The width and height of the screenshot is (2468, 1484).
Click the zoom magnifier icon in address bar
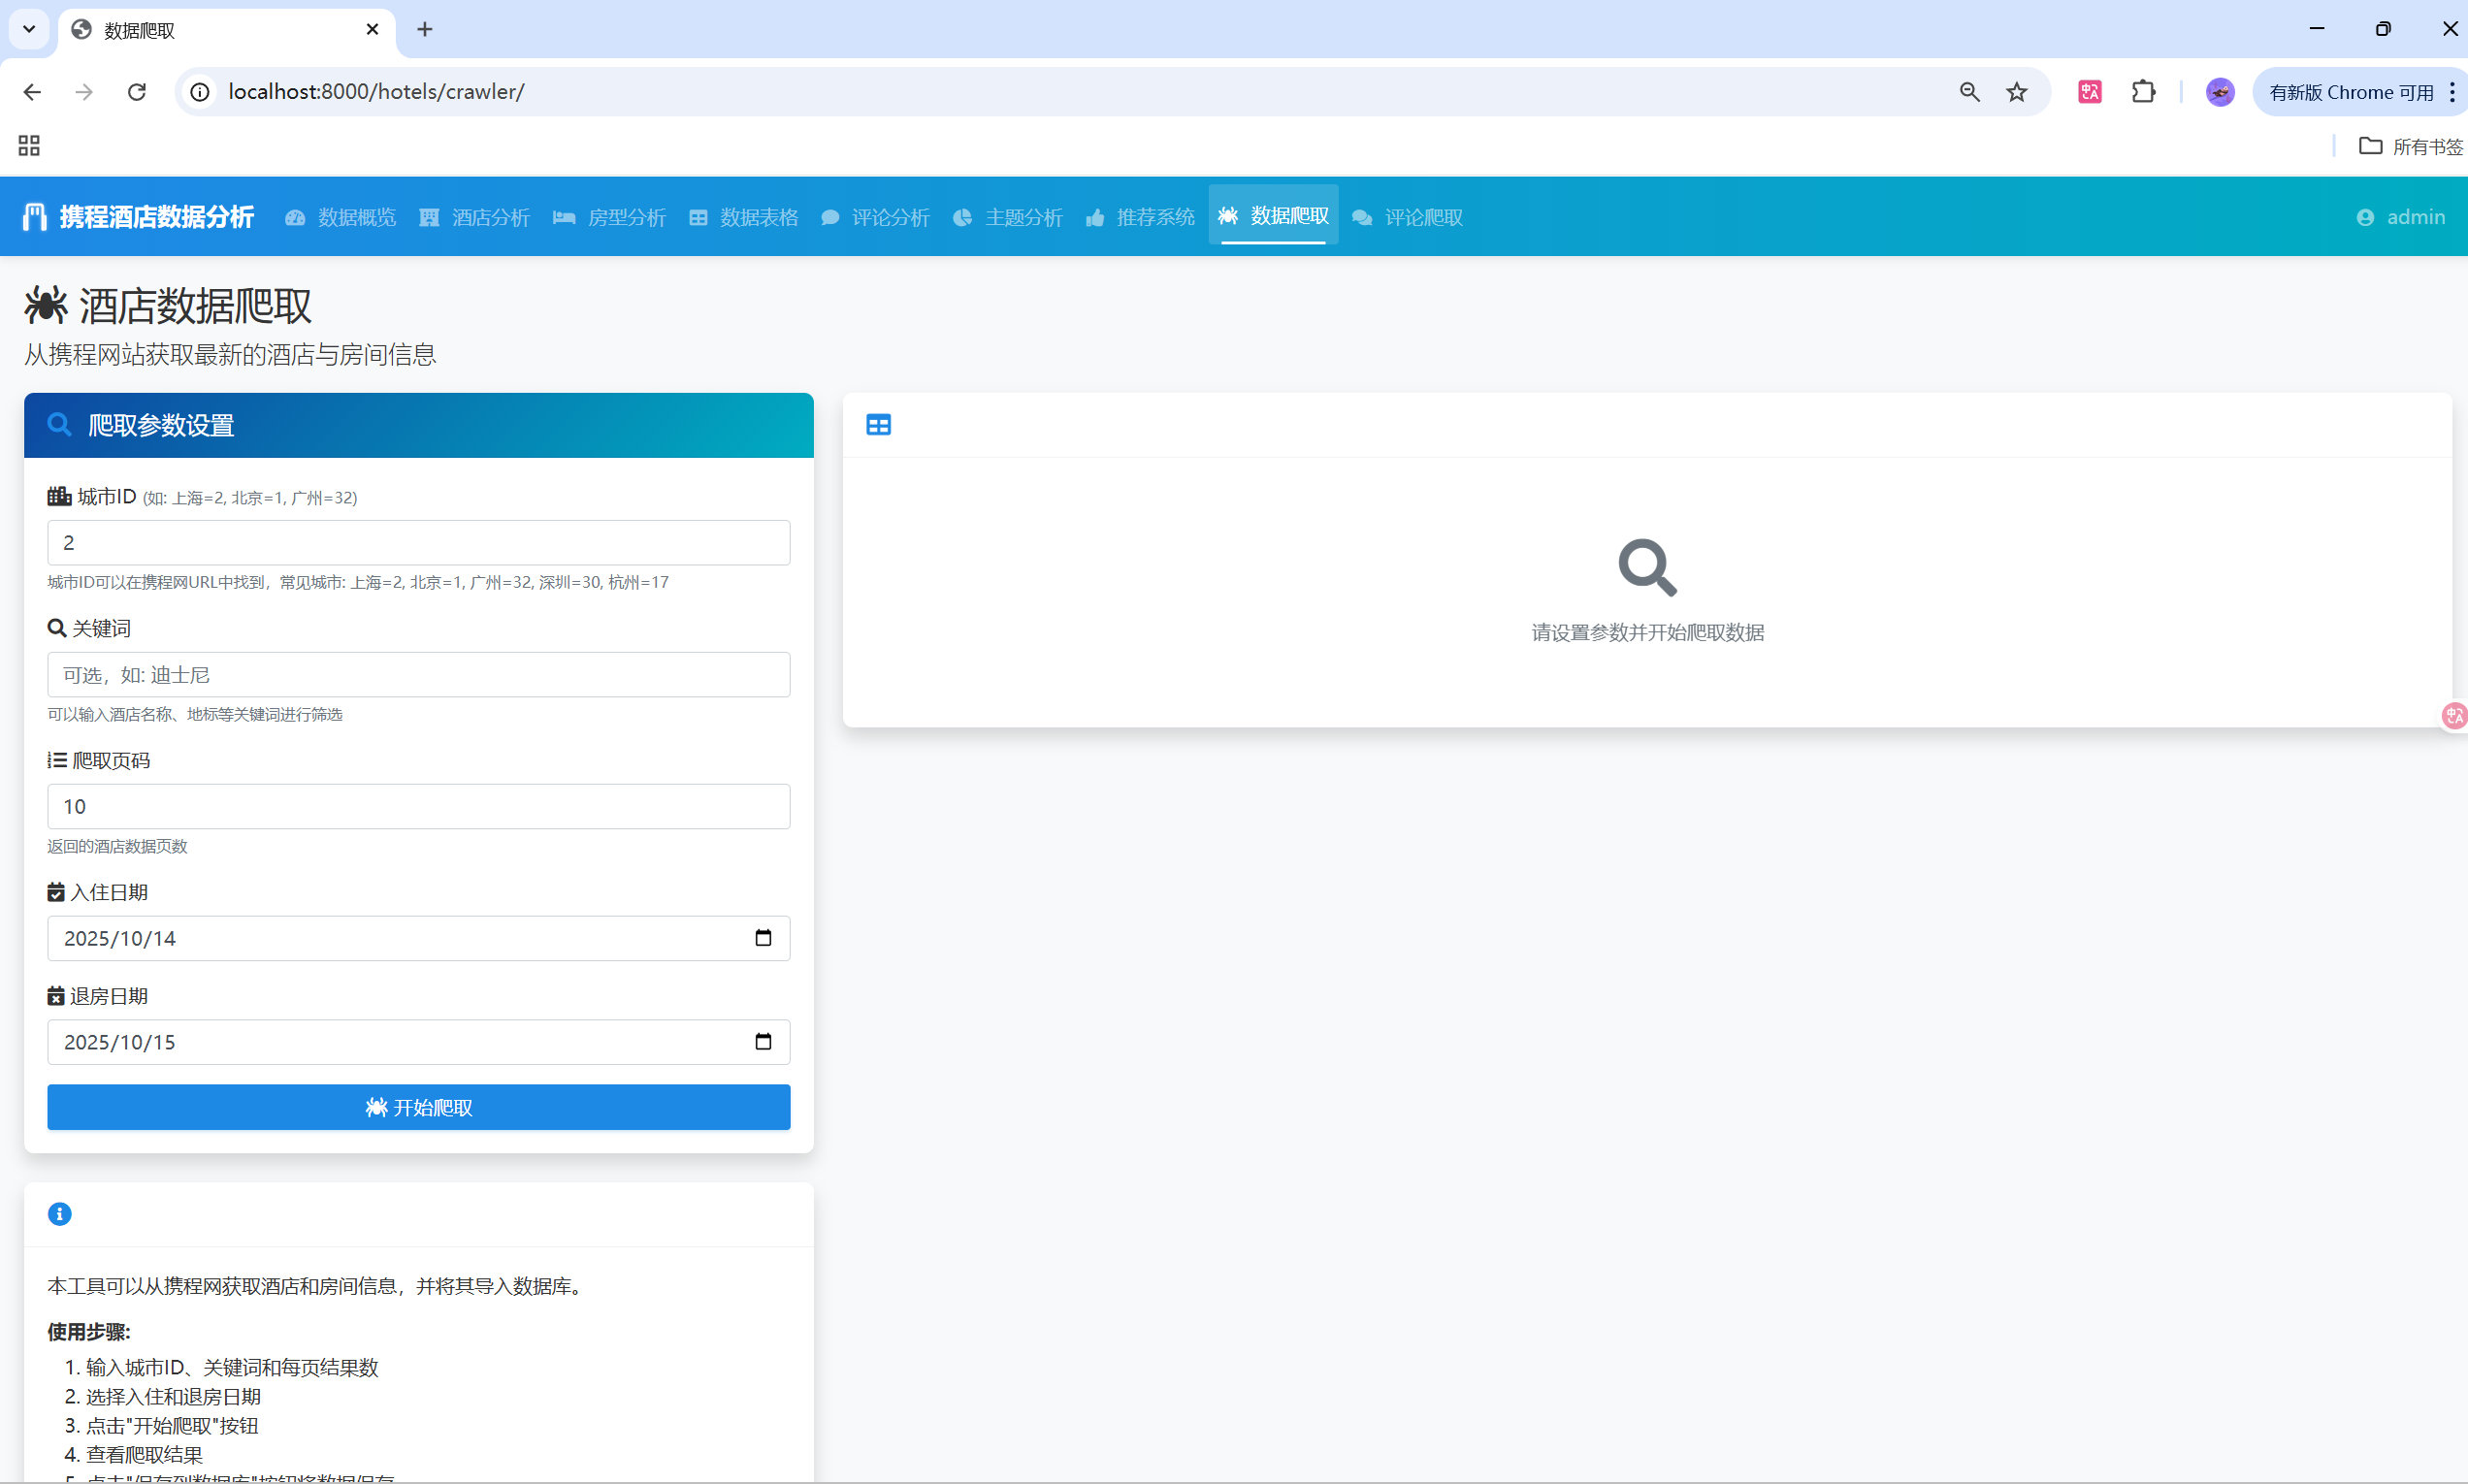pyautogui.click(x=1969, y=92)
